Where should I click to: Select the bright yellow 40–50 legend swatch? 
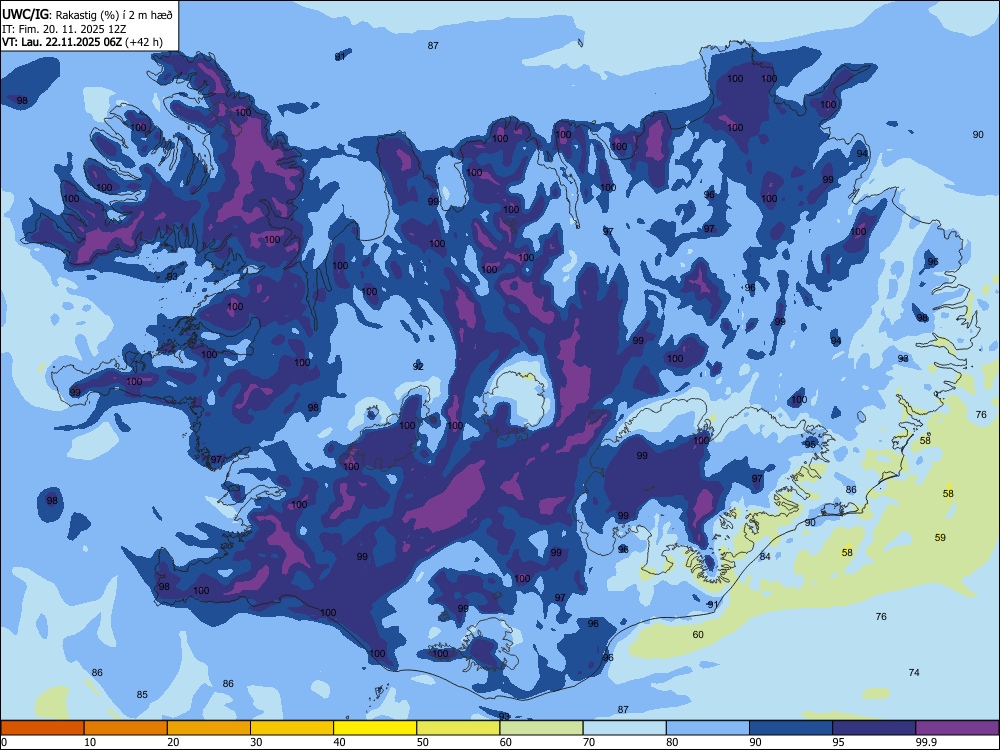tap(375, 728)
